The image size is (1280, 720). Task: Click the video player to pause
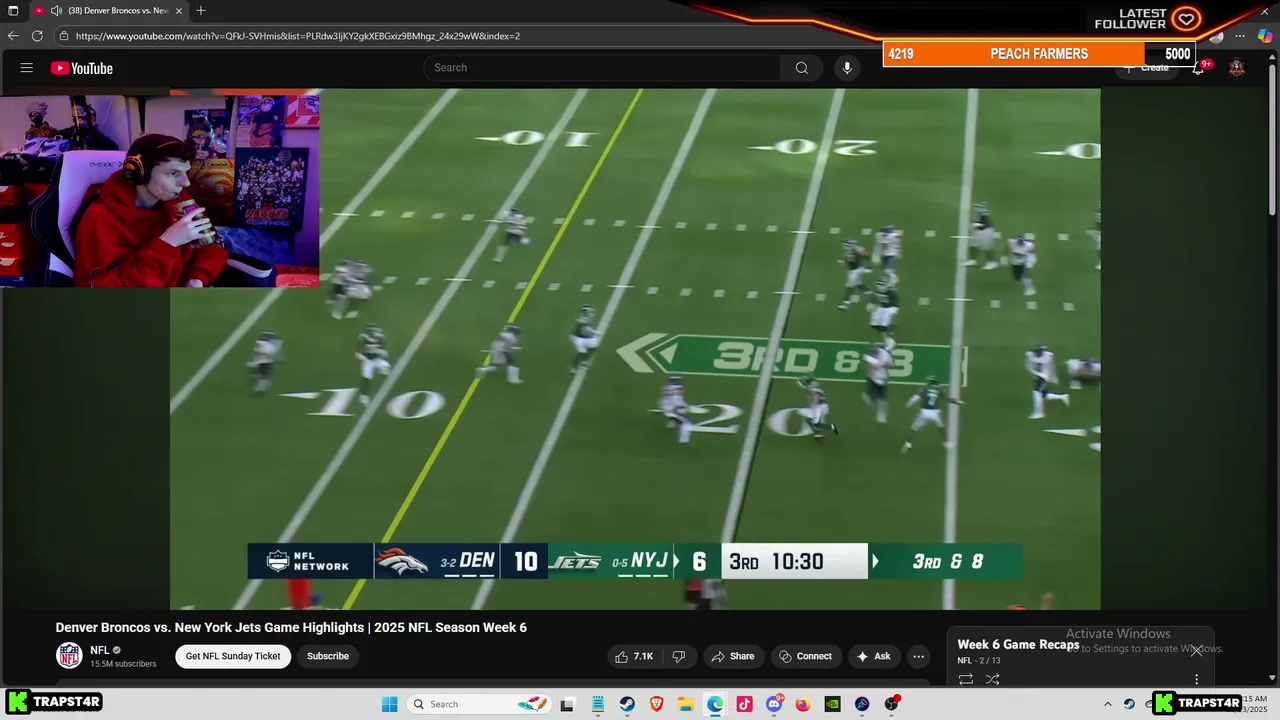coord(635,348)
